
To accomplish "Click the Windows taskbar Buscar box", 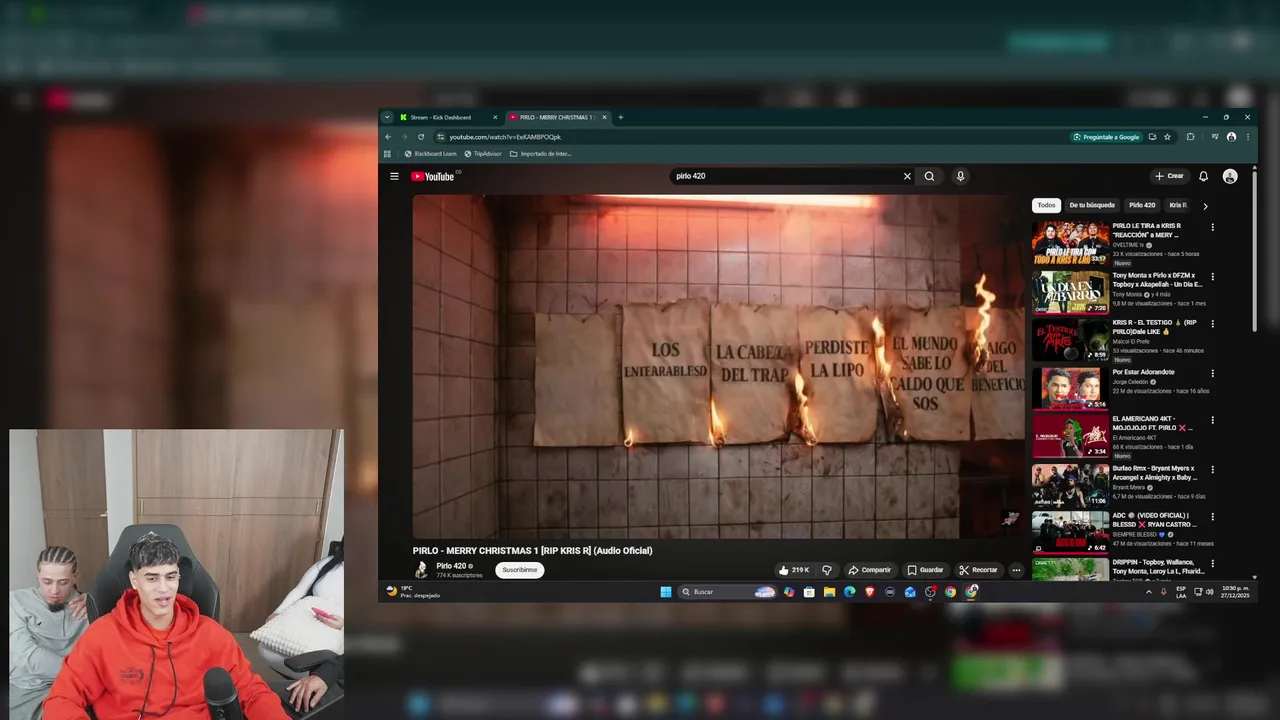I will (728, 592).
